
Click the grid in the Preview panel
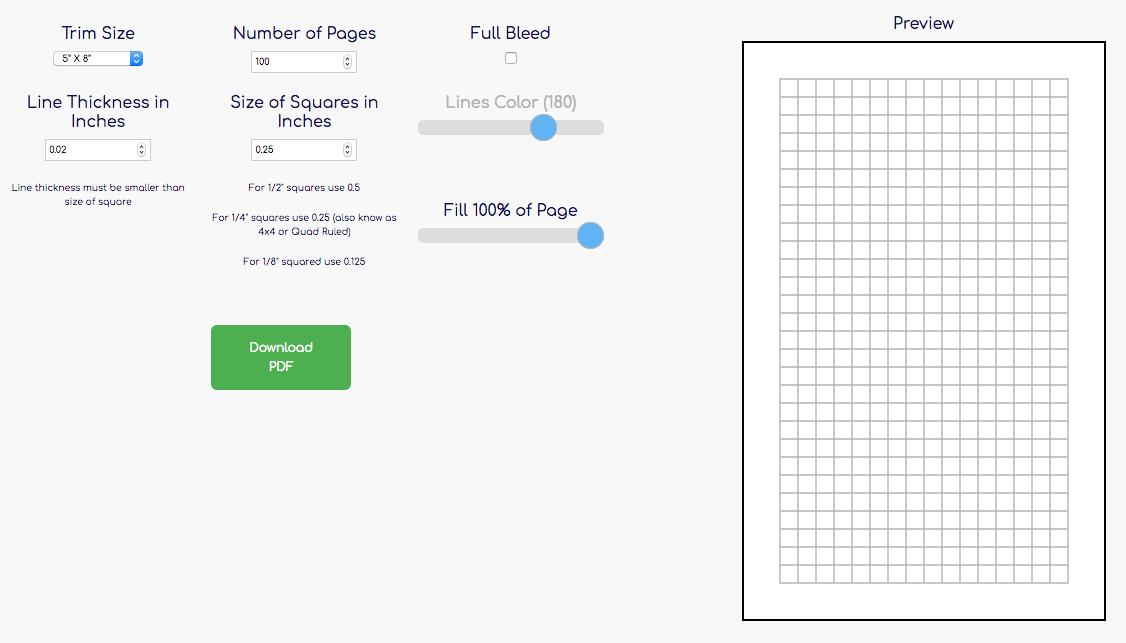click(923, 330)
